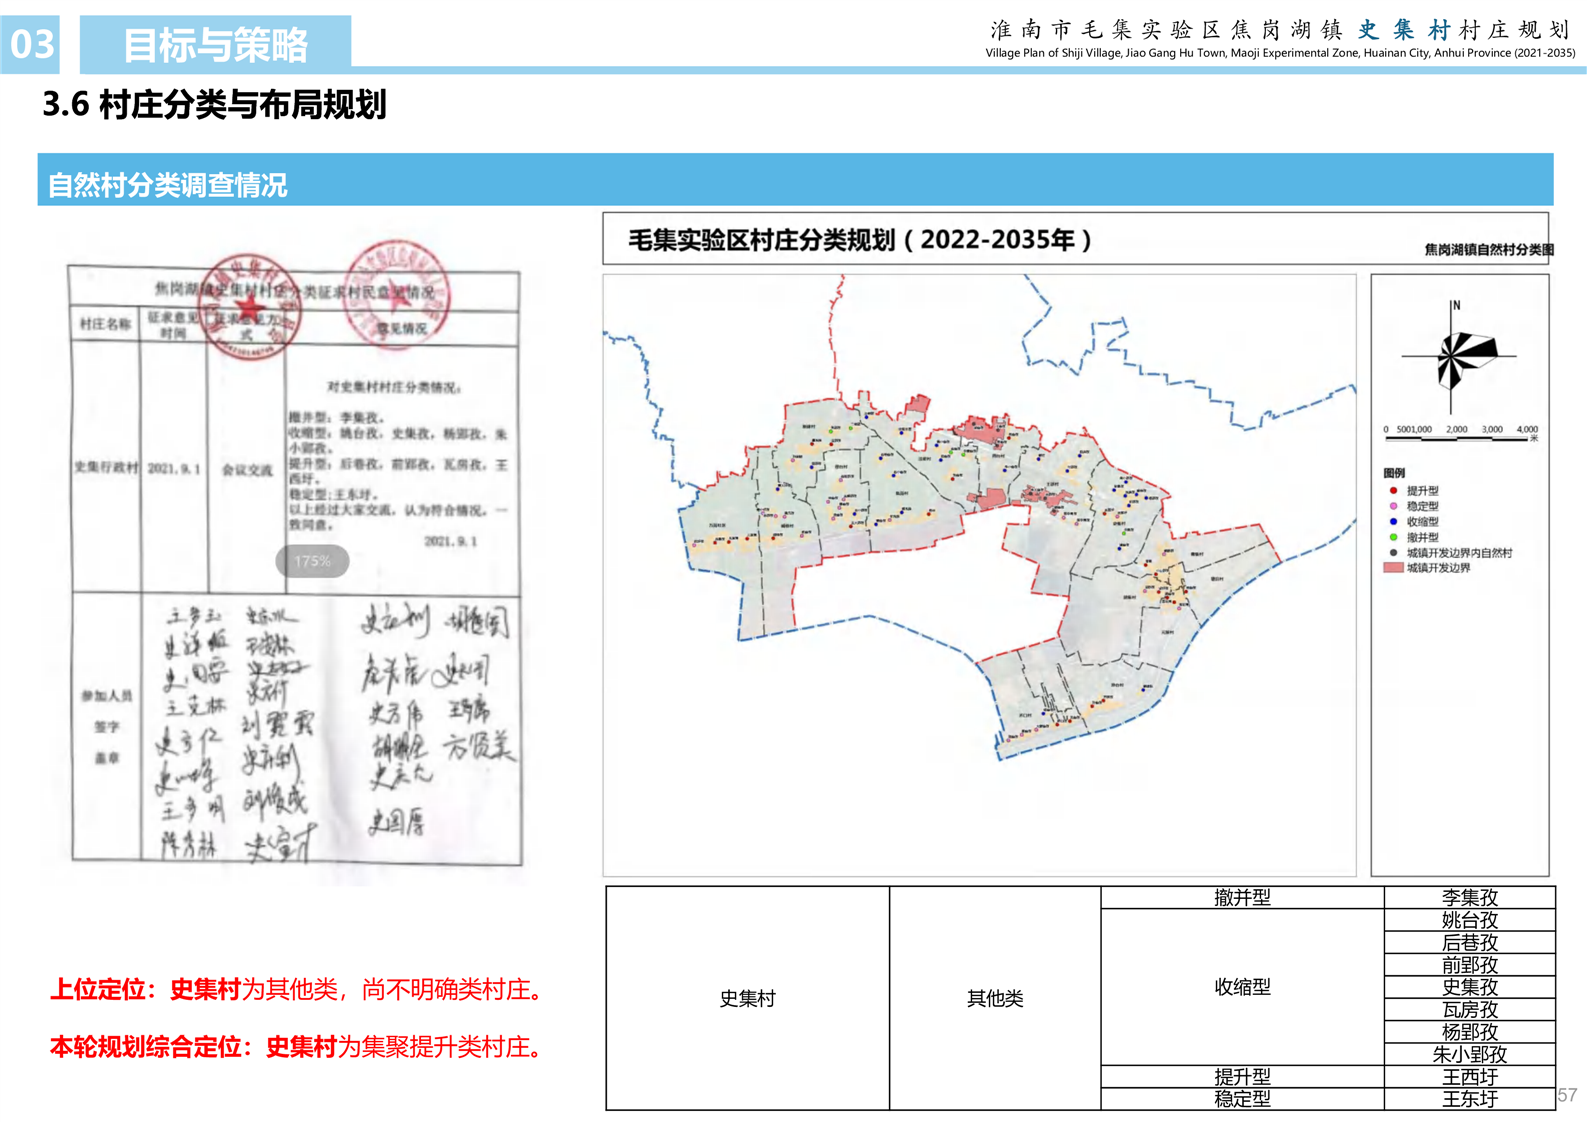The width and height of the screenshot is (1587, 1122).
Task: Select the blue 收缩型 legend dot
Action: pyautogui.click(x=1393, y=521)
